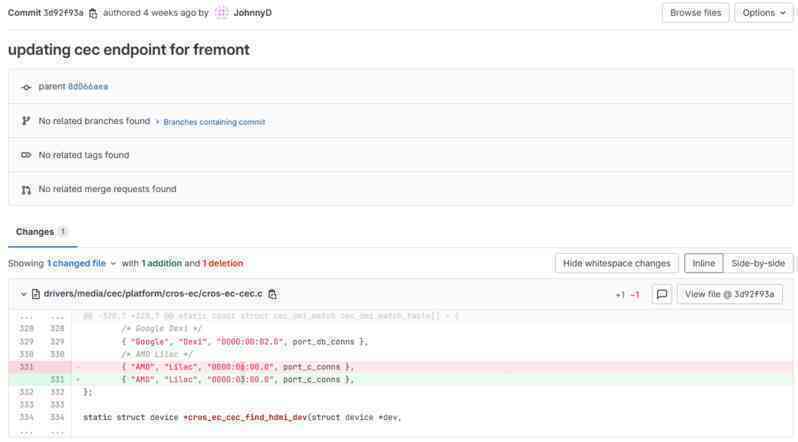798x442 pixels.
Task: Copy commit SHA 3d92f93a icon
Action: (x=93, y=13)
